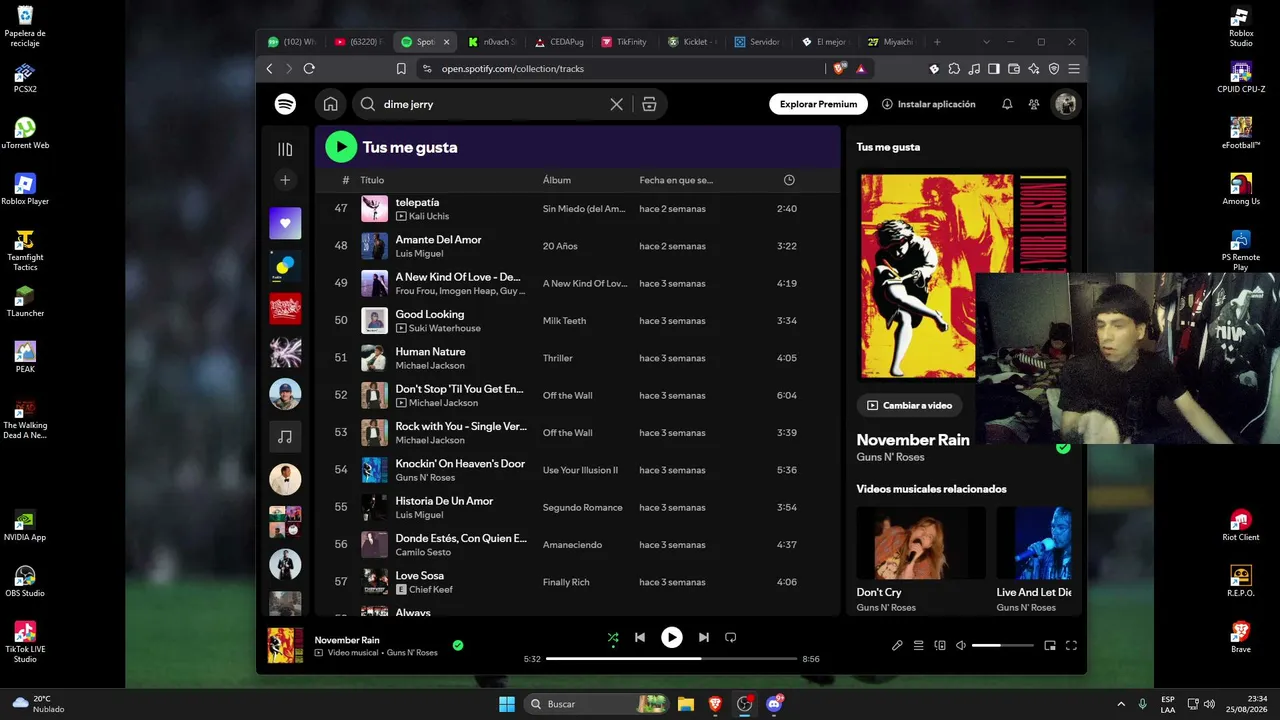Screen dimensions: 1280x720
Task: Open the connect to device icon
Action: point(940,645)
